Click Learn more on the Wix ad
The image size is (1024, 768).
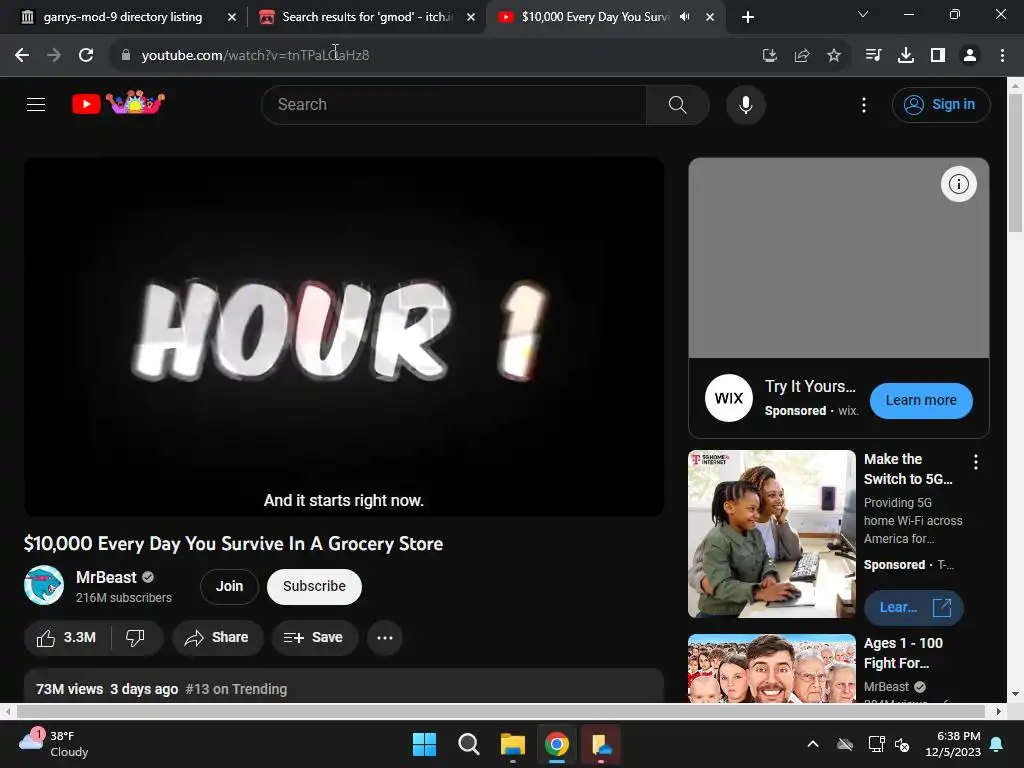[921, 400]
